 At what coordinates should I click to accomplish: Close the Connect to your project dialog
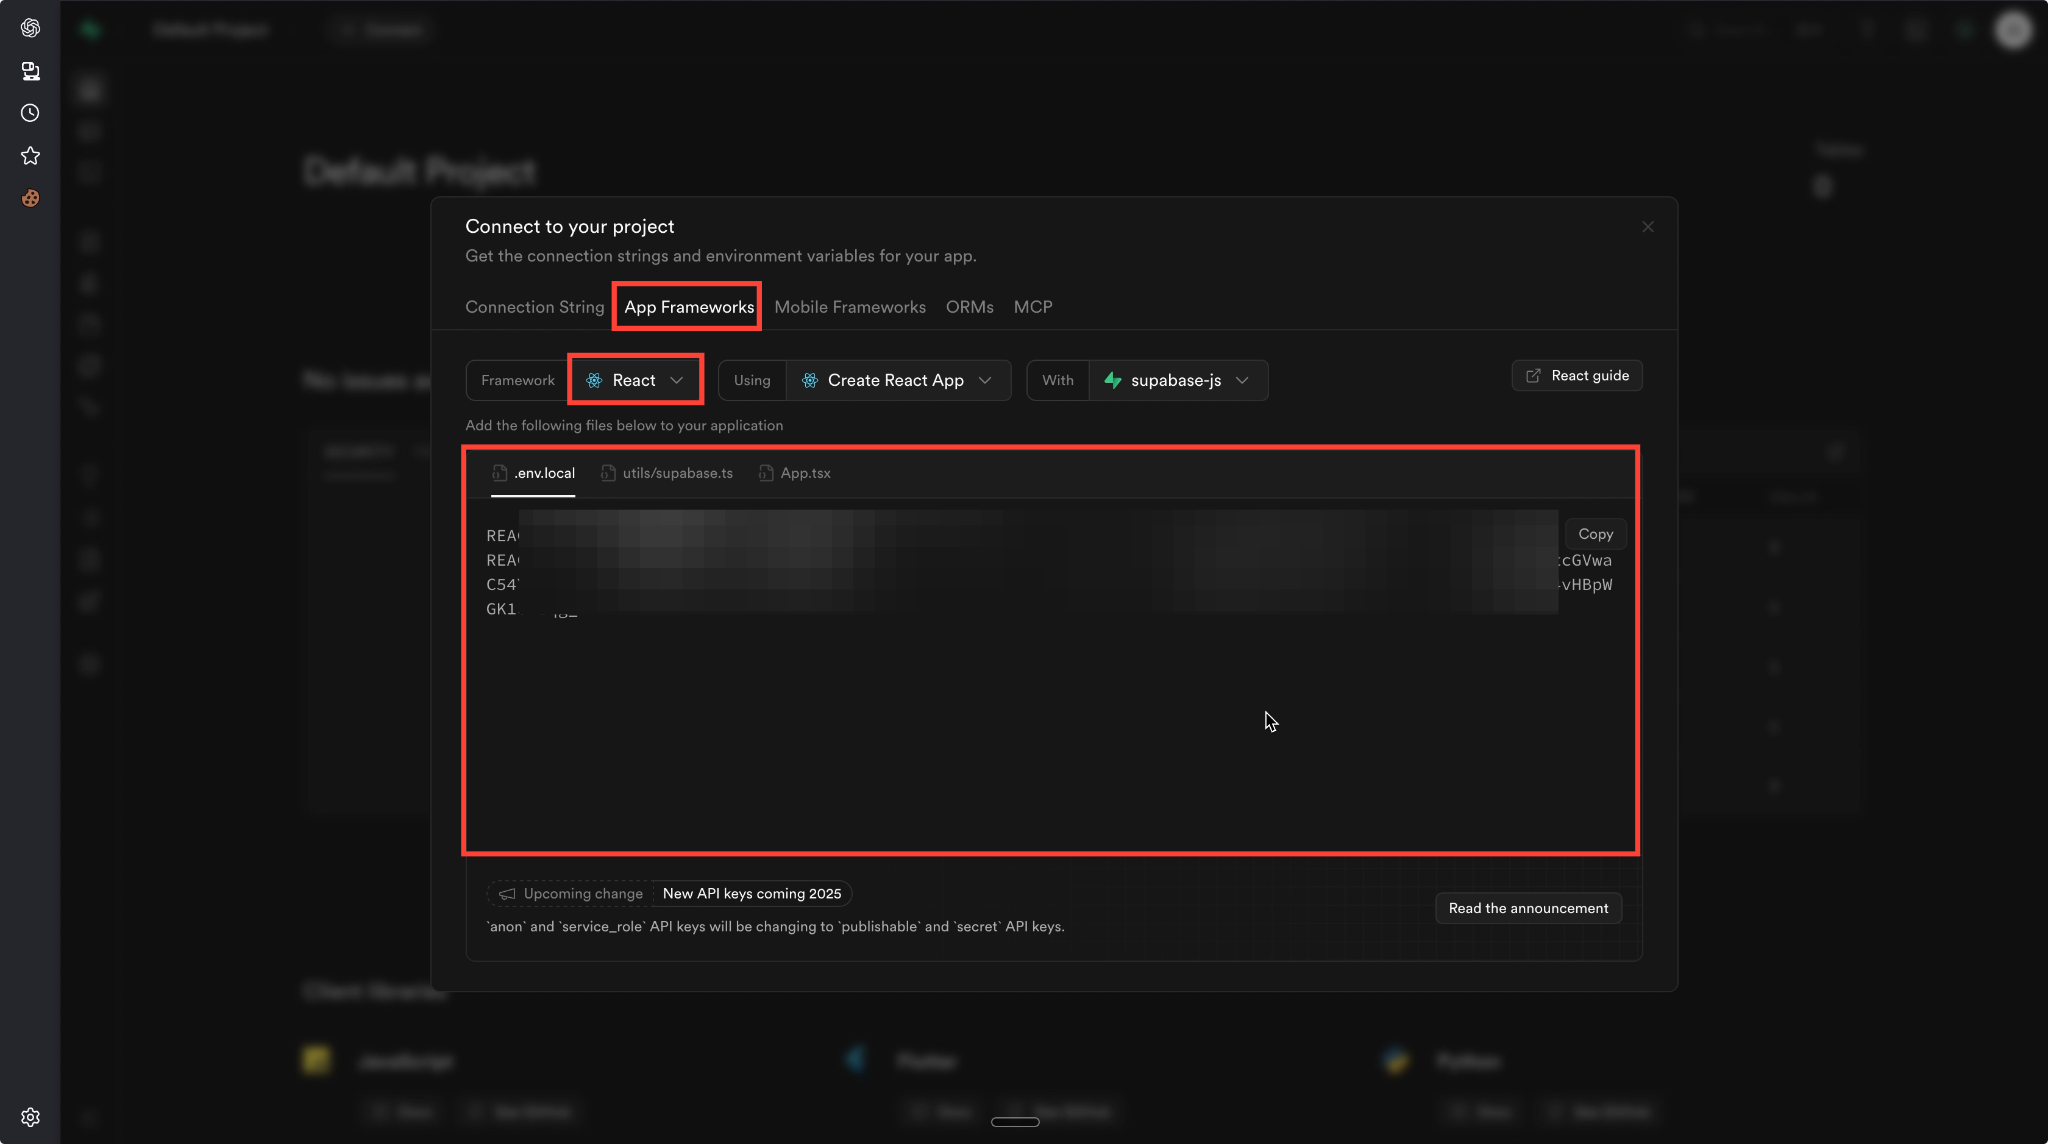tap(1647, 227)
